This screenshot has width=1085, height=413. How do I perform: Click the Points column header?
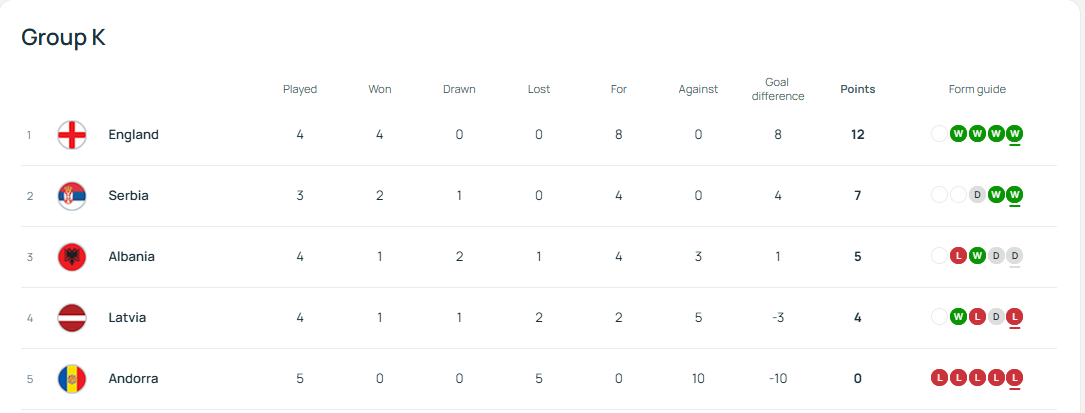(857, 89)
